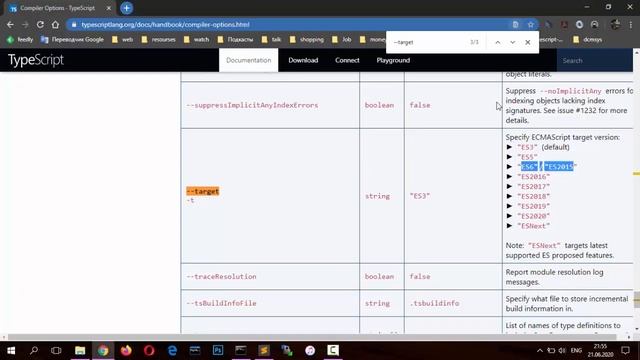The height and width of the screenshot is (360, 640).
Task: Open Sublime Text from taskbar
Action: (x=264, y=351)
